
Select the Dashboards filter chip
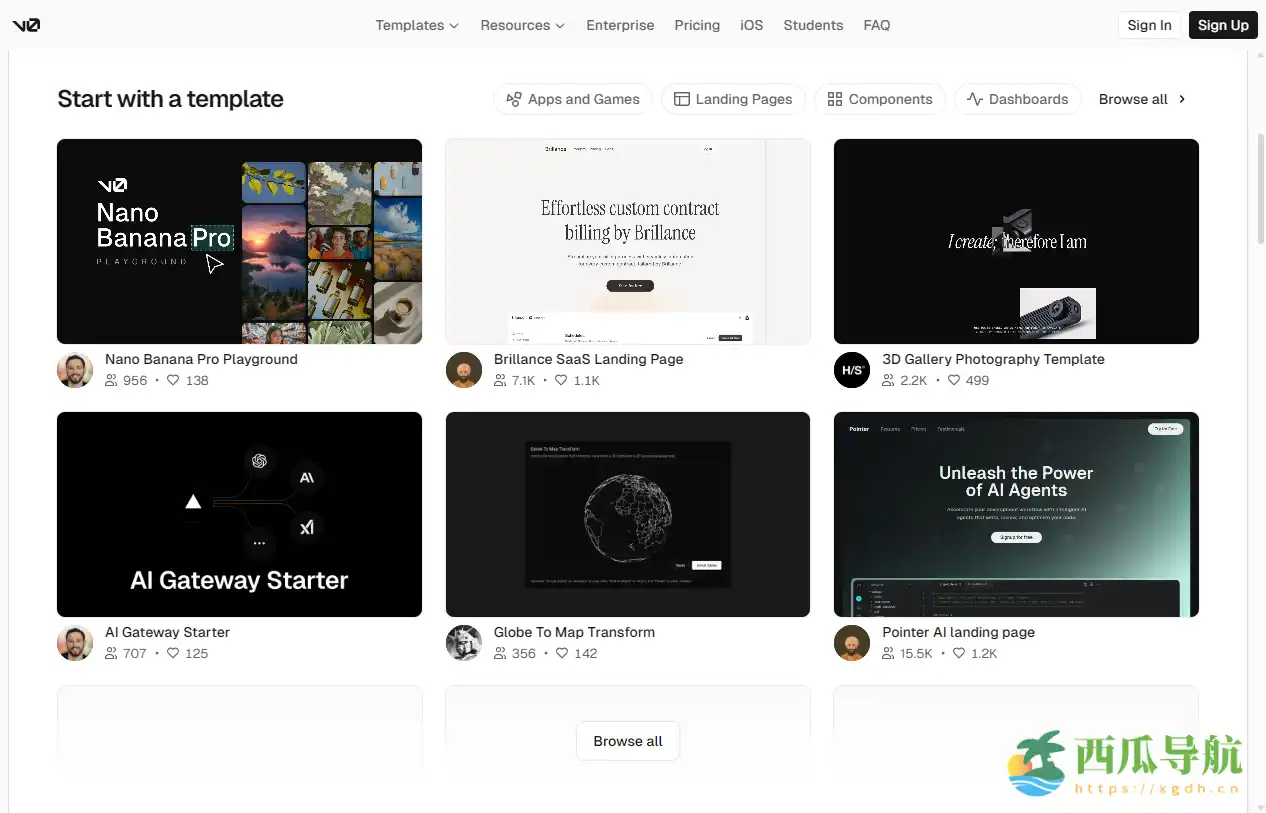click(x=1017, y=99)
